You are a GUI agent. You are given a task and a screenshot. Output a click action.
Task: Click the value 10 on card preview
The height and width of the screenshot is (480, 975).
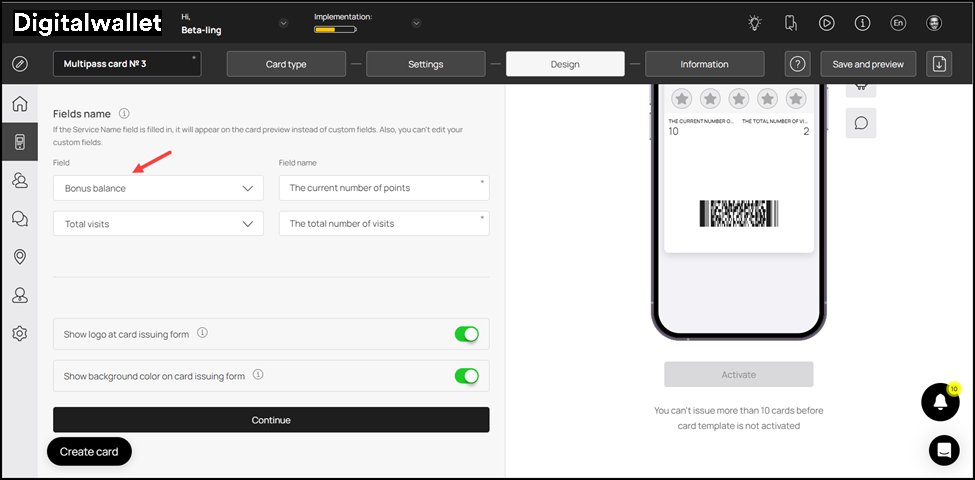pos(673,132)
